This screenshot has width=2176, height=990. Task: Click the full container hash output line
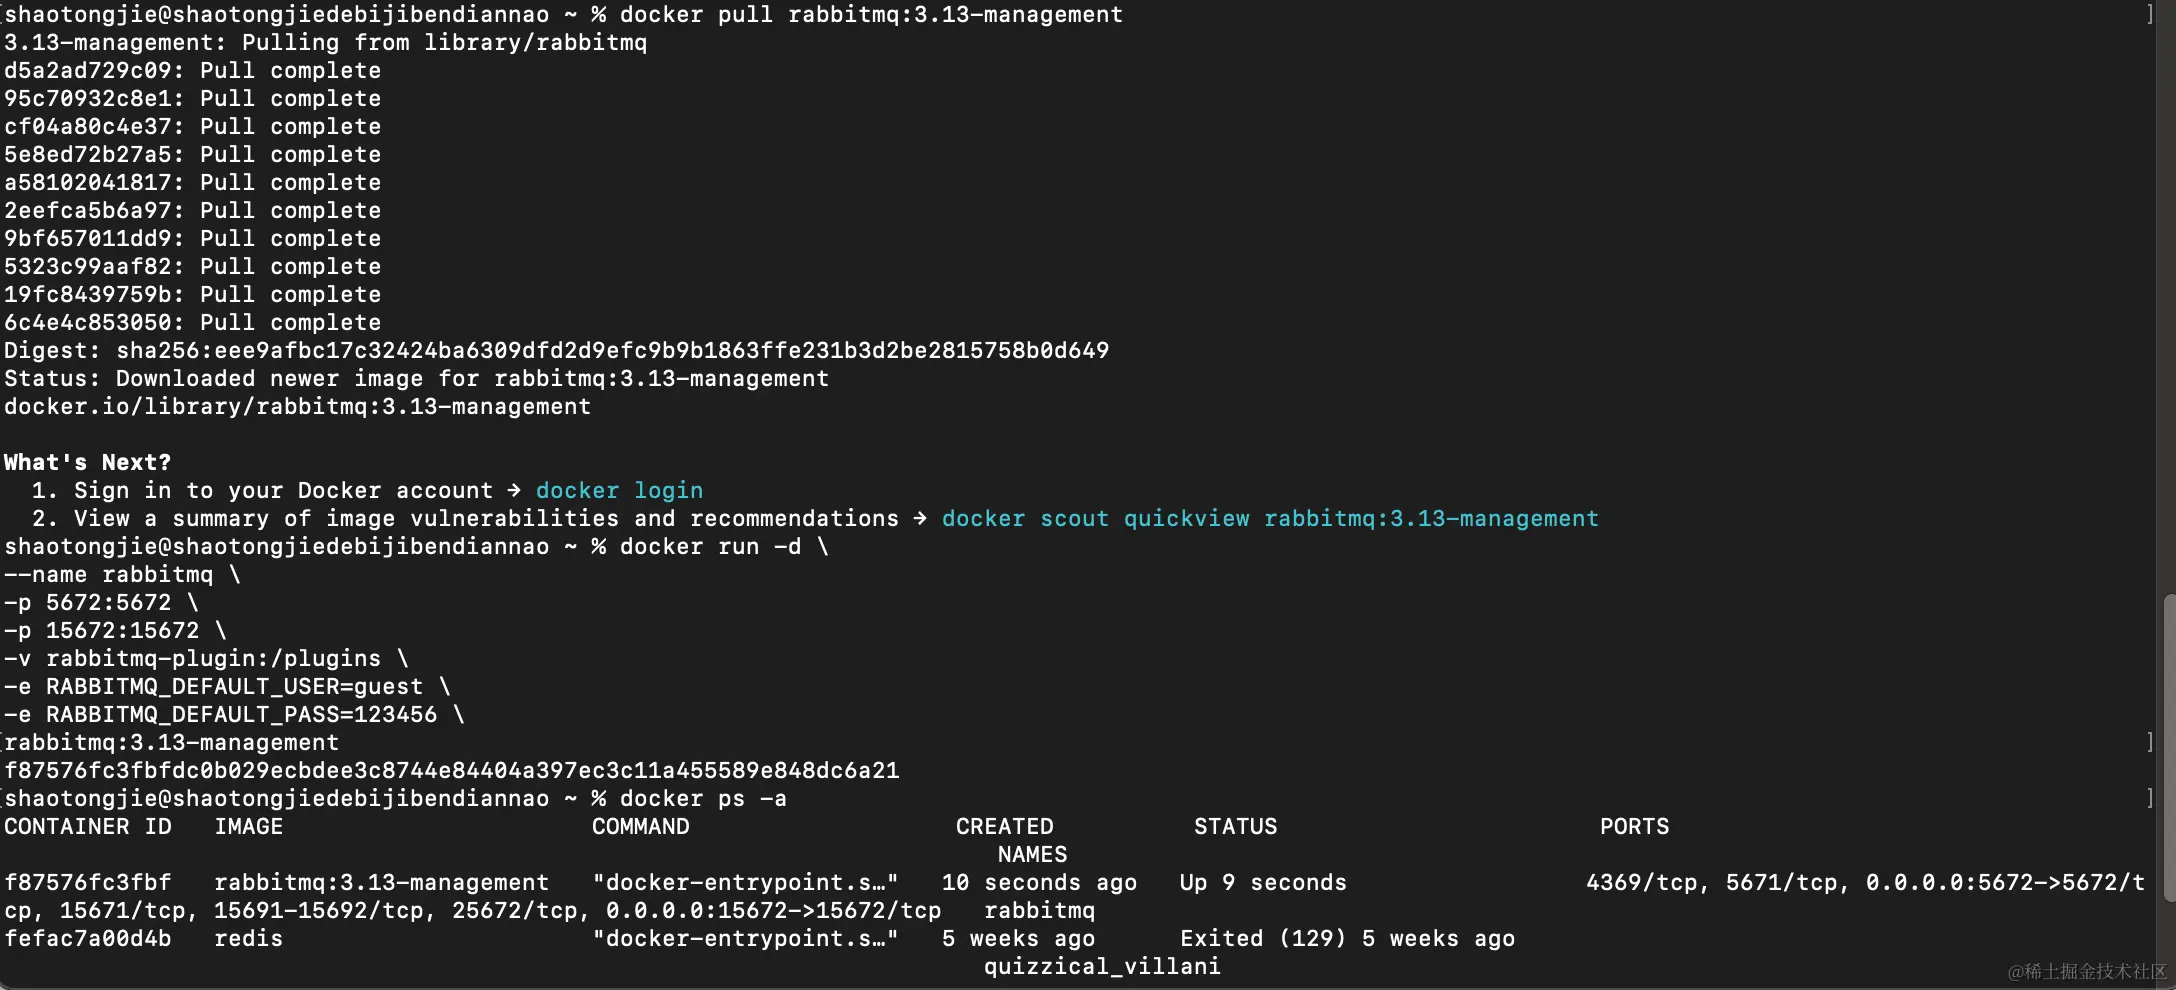pyautogui.click(x=452, y=770)
